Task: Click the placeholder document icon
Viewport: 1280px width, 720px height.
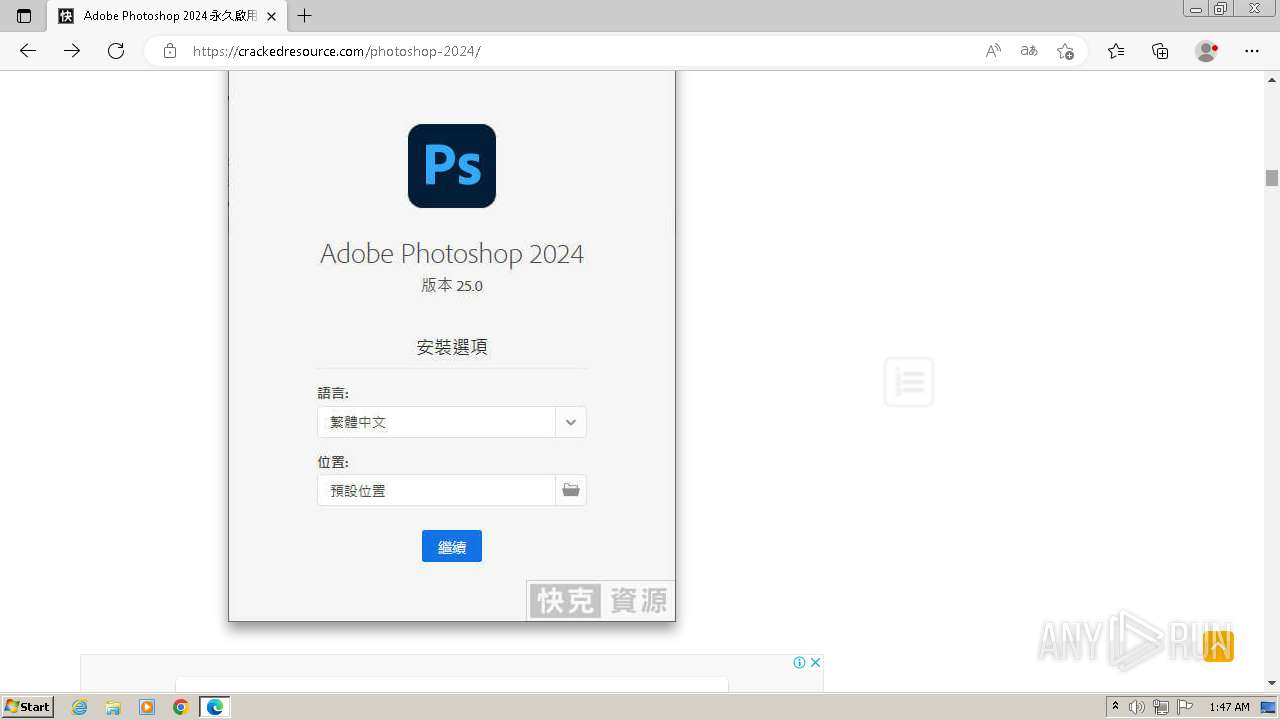Action: pos(909,382)
